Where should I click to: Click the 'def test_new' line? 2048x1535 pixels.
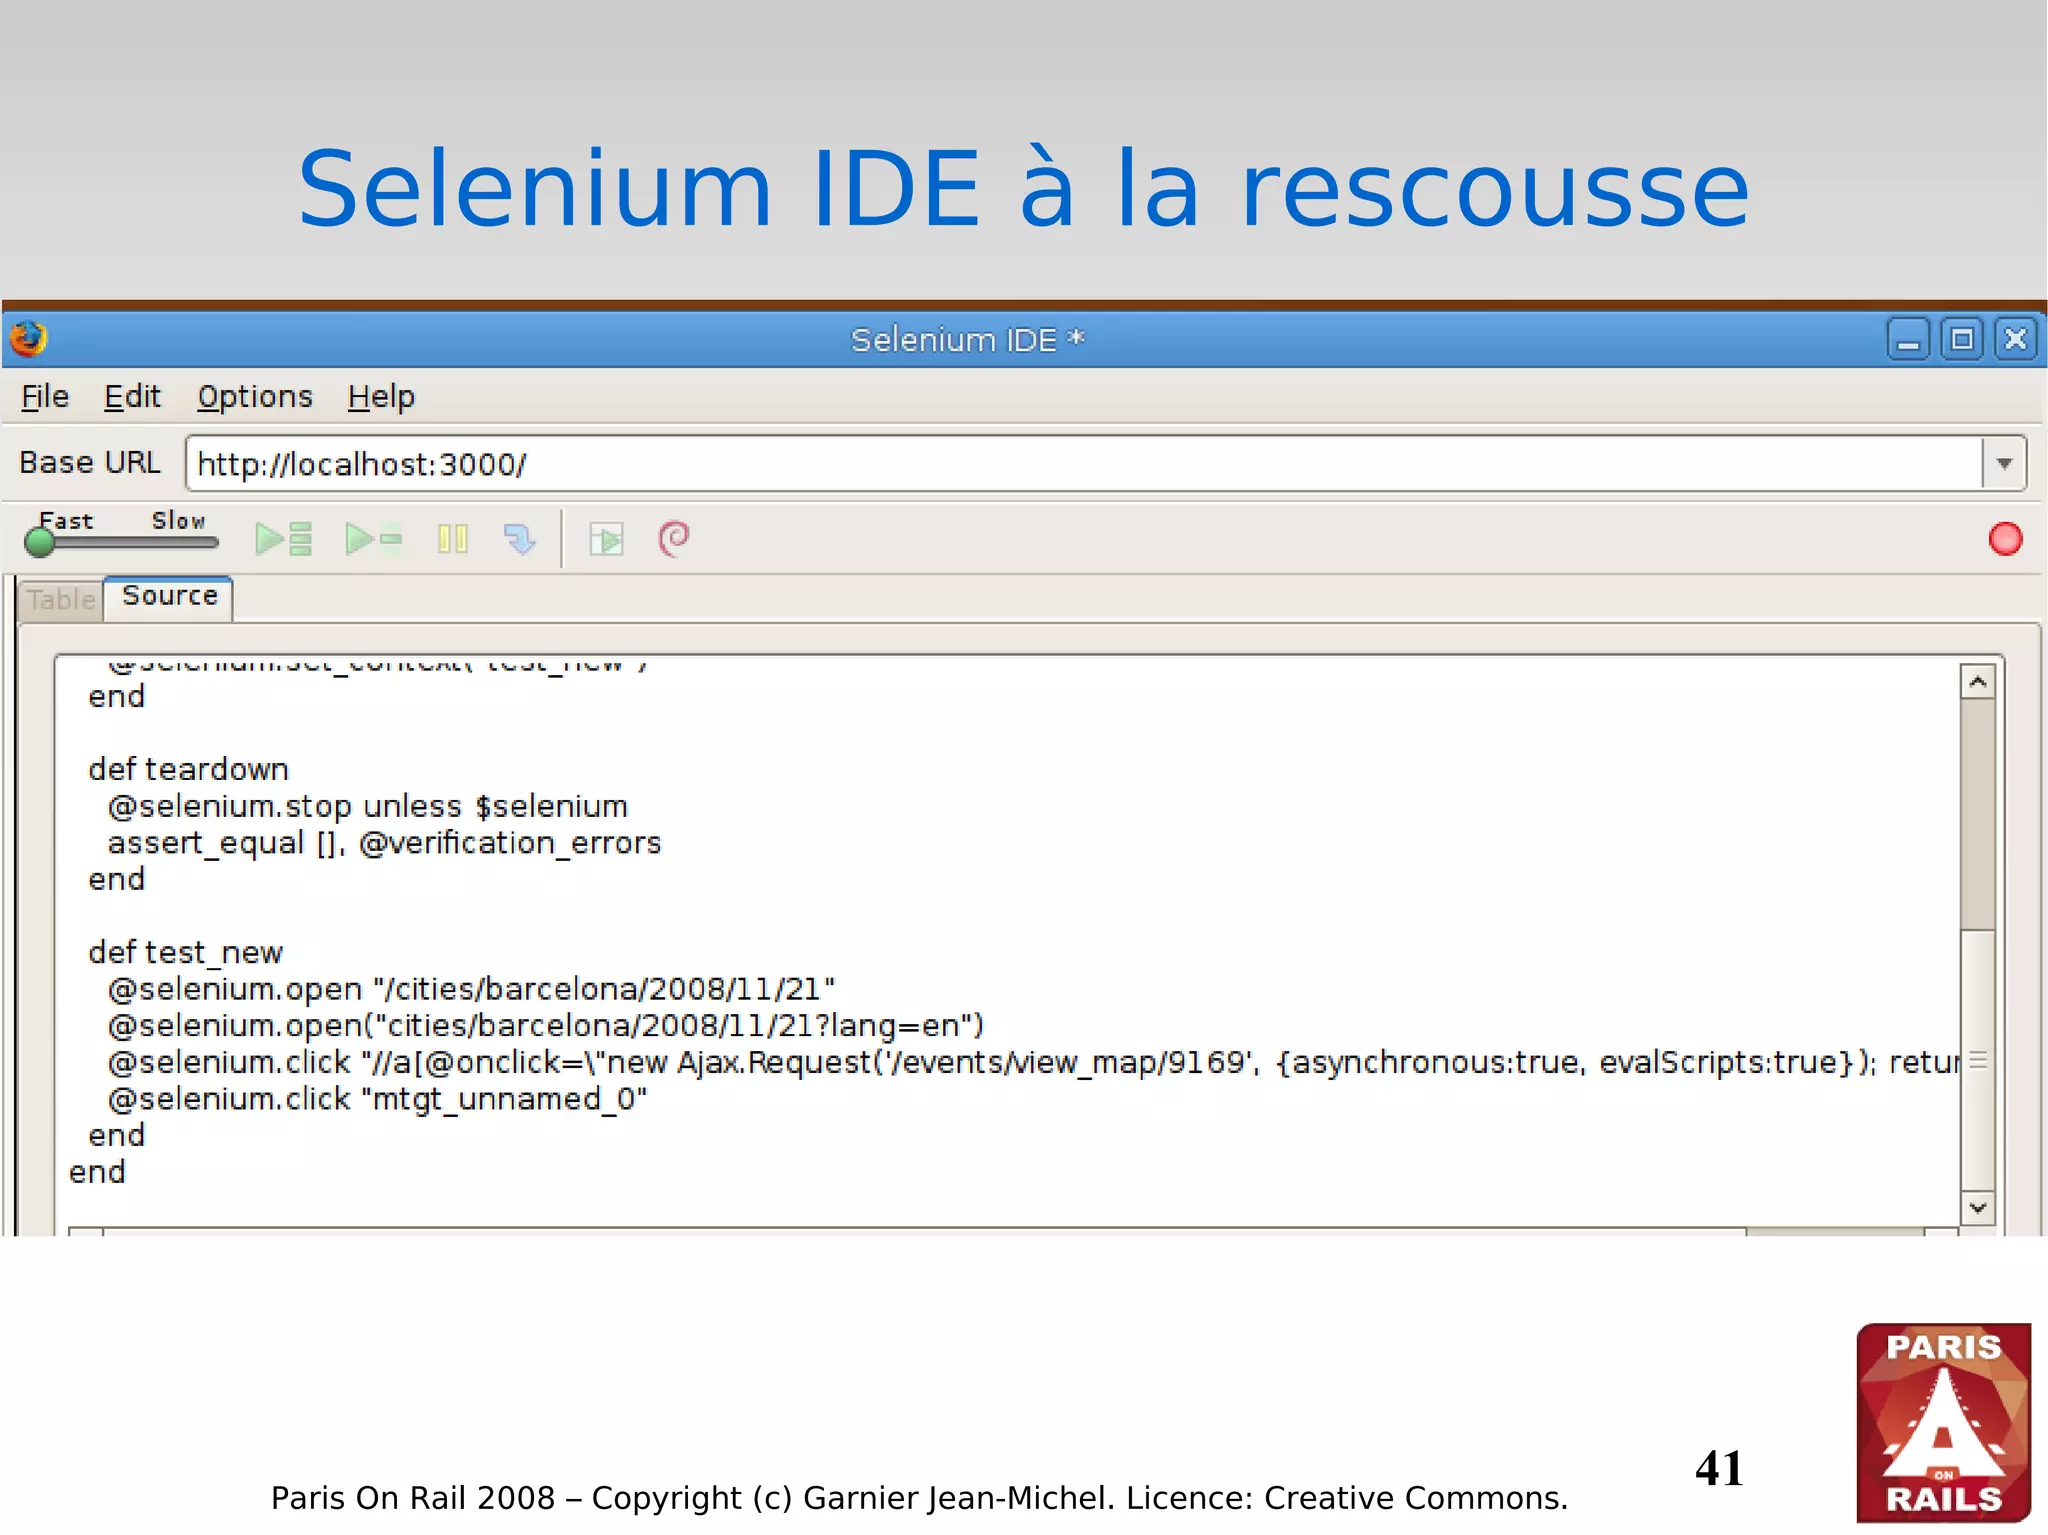point(185,952)
